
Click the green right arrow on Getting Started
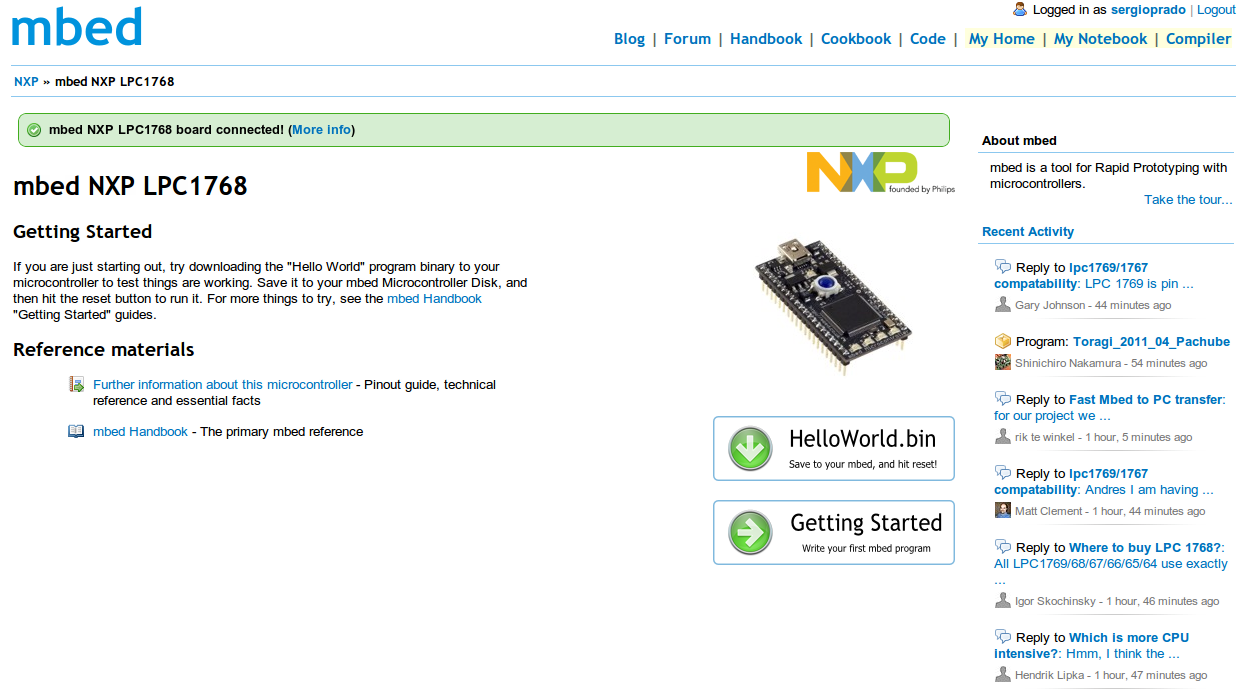(750, 532)
